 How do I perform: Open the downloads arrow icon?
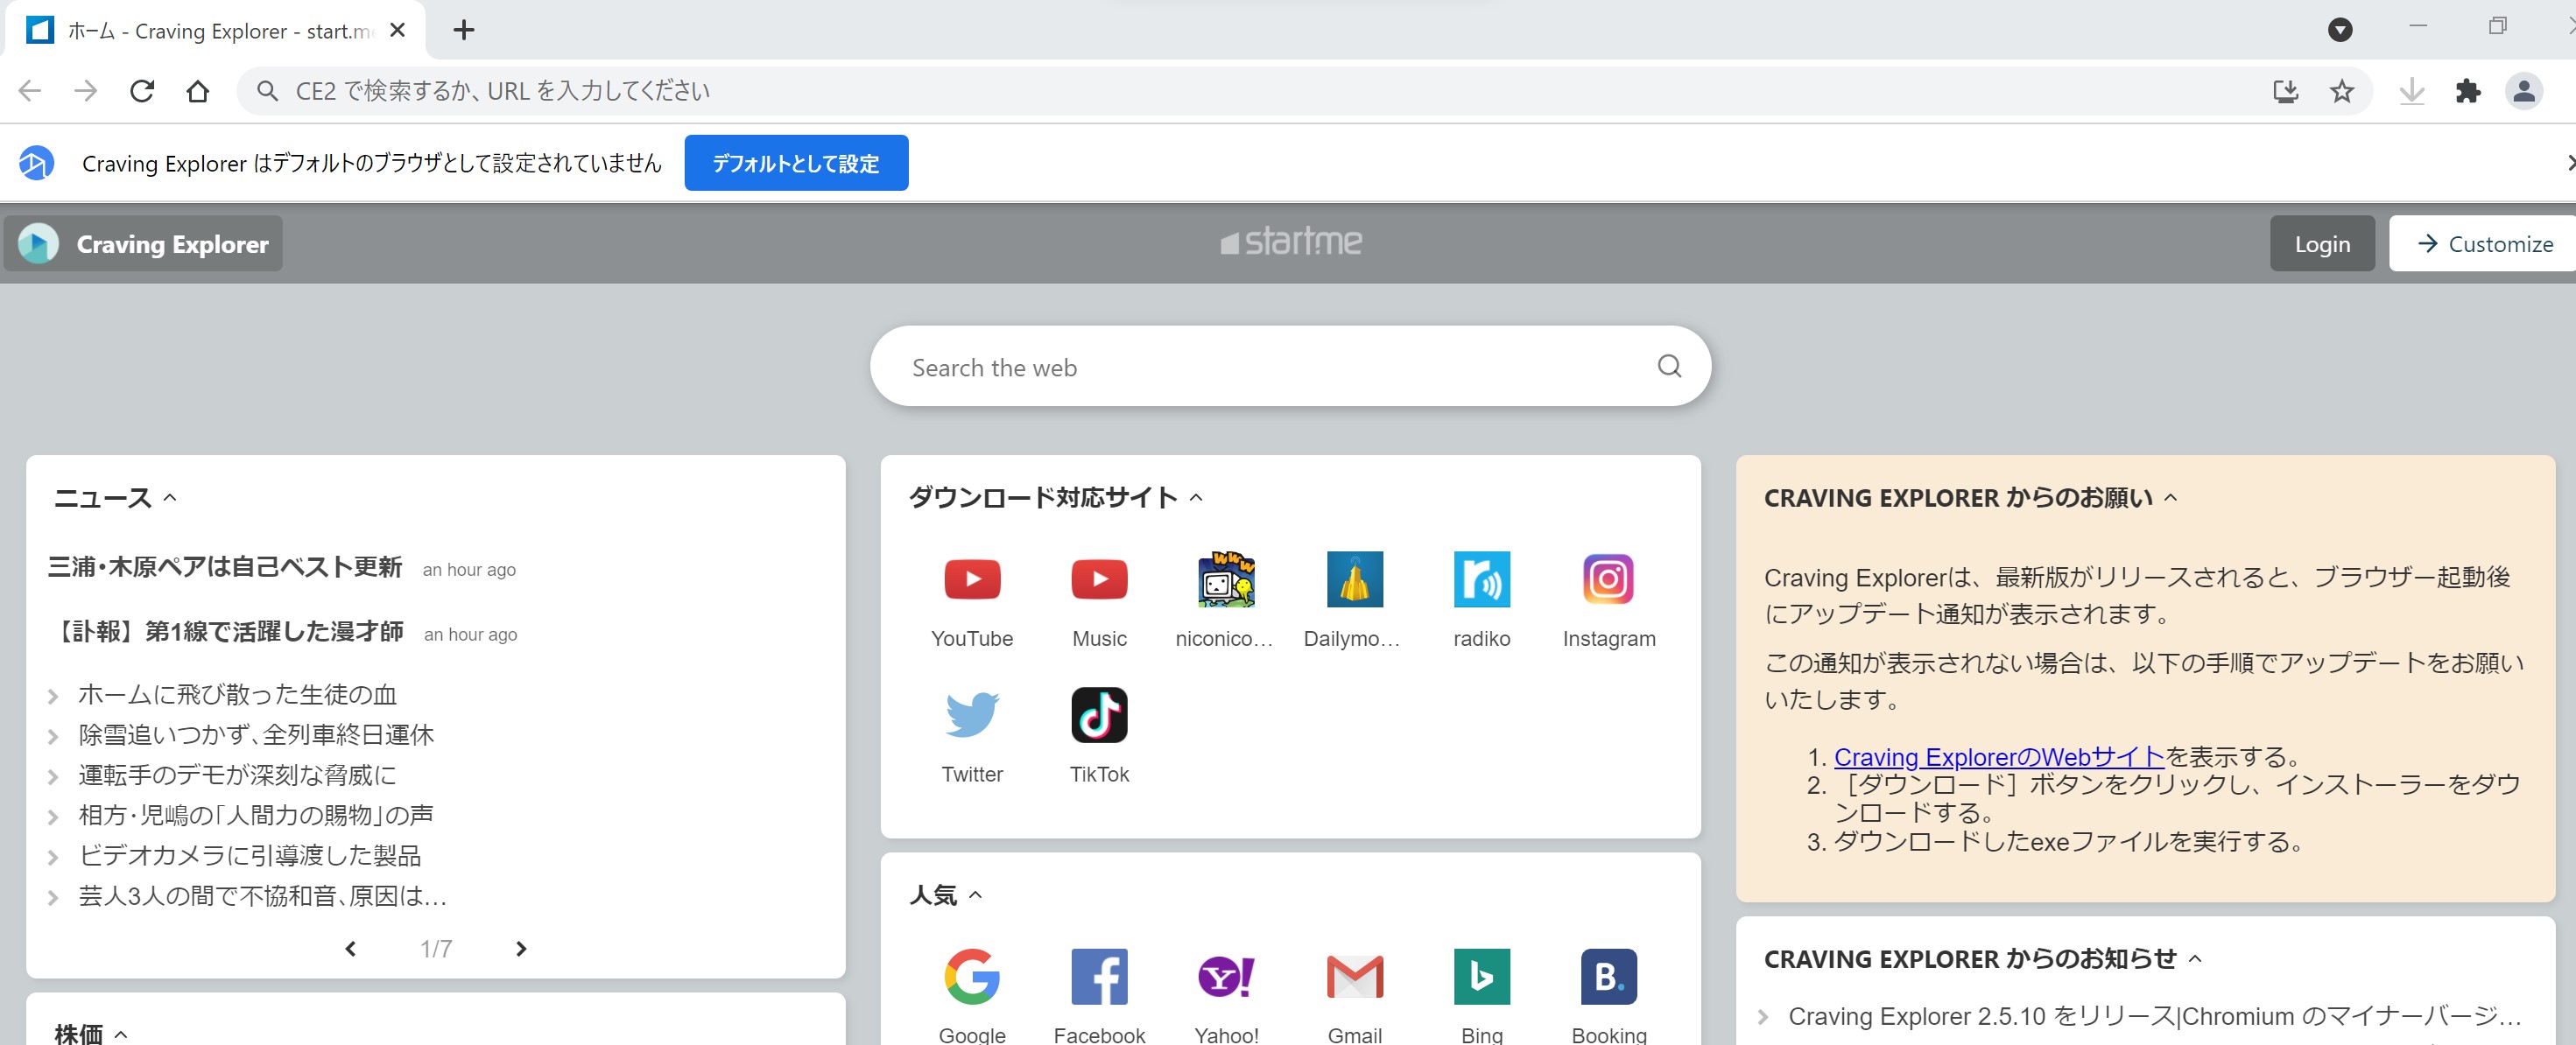tap(2411, 92)
